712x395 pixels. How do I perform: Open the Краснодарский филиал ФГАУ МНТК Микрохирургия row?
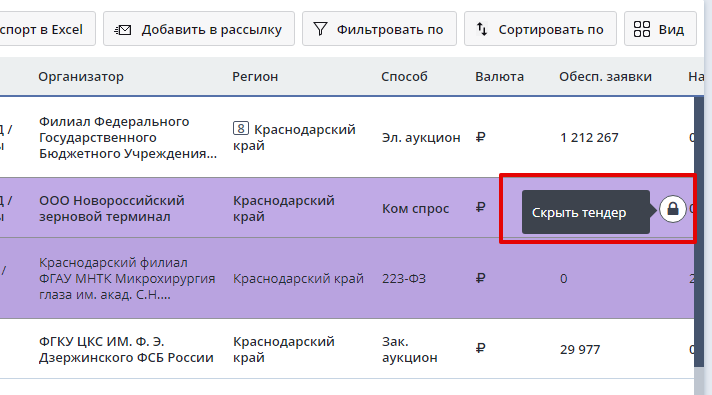point(347,278)
